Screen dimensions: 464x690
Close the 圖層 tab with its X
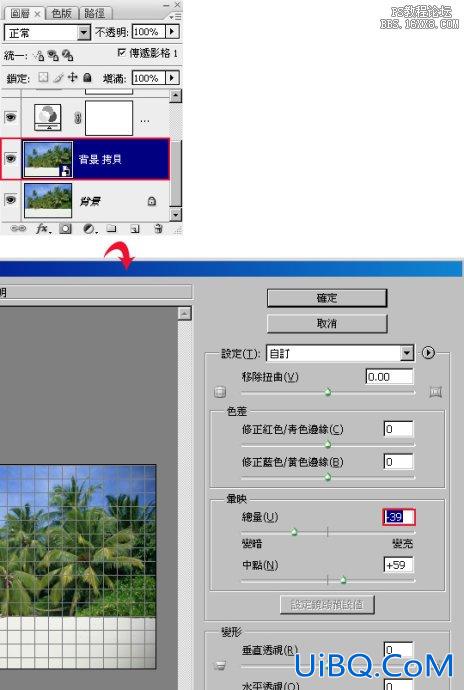[37, 15]
